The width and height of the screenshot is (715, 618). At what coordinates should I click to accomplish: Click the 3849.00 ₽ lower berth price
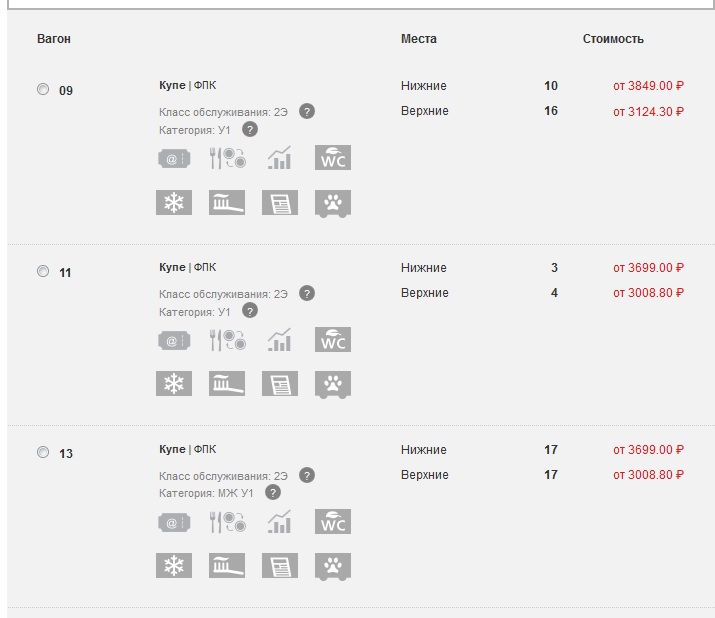(x=648, y=86)
